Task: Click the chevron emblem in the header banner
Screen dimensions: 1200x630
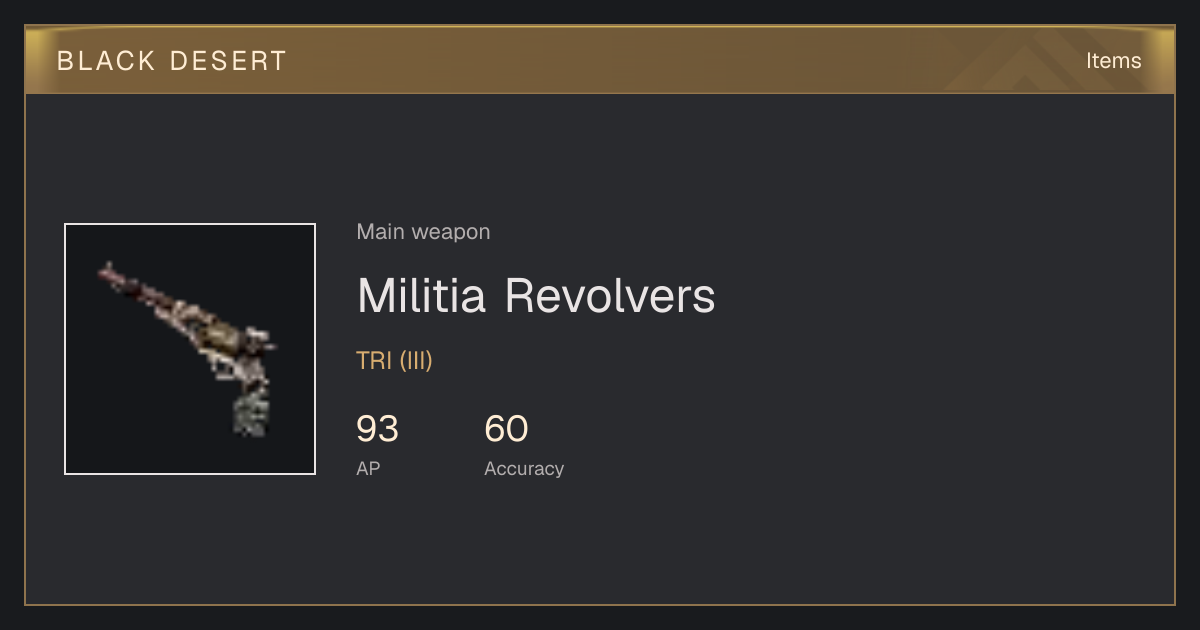Action: (x=1030, y=62)
